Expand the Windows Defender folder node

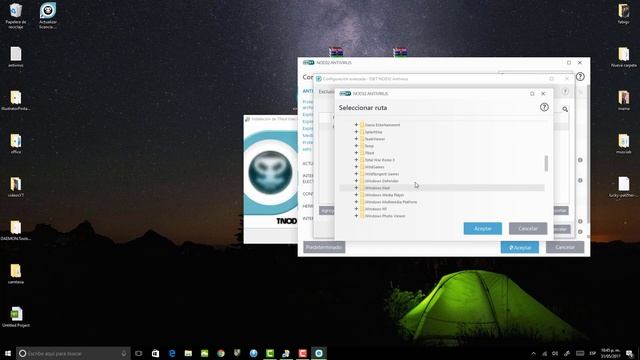pyautogui.click(x=356, y=181)
